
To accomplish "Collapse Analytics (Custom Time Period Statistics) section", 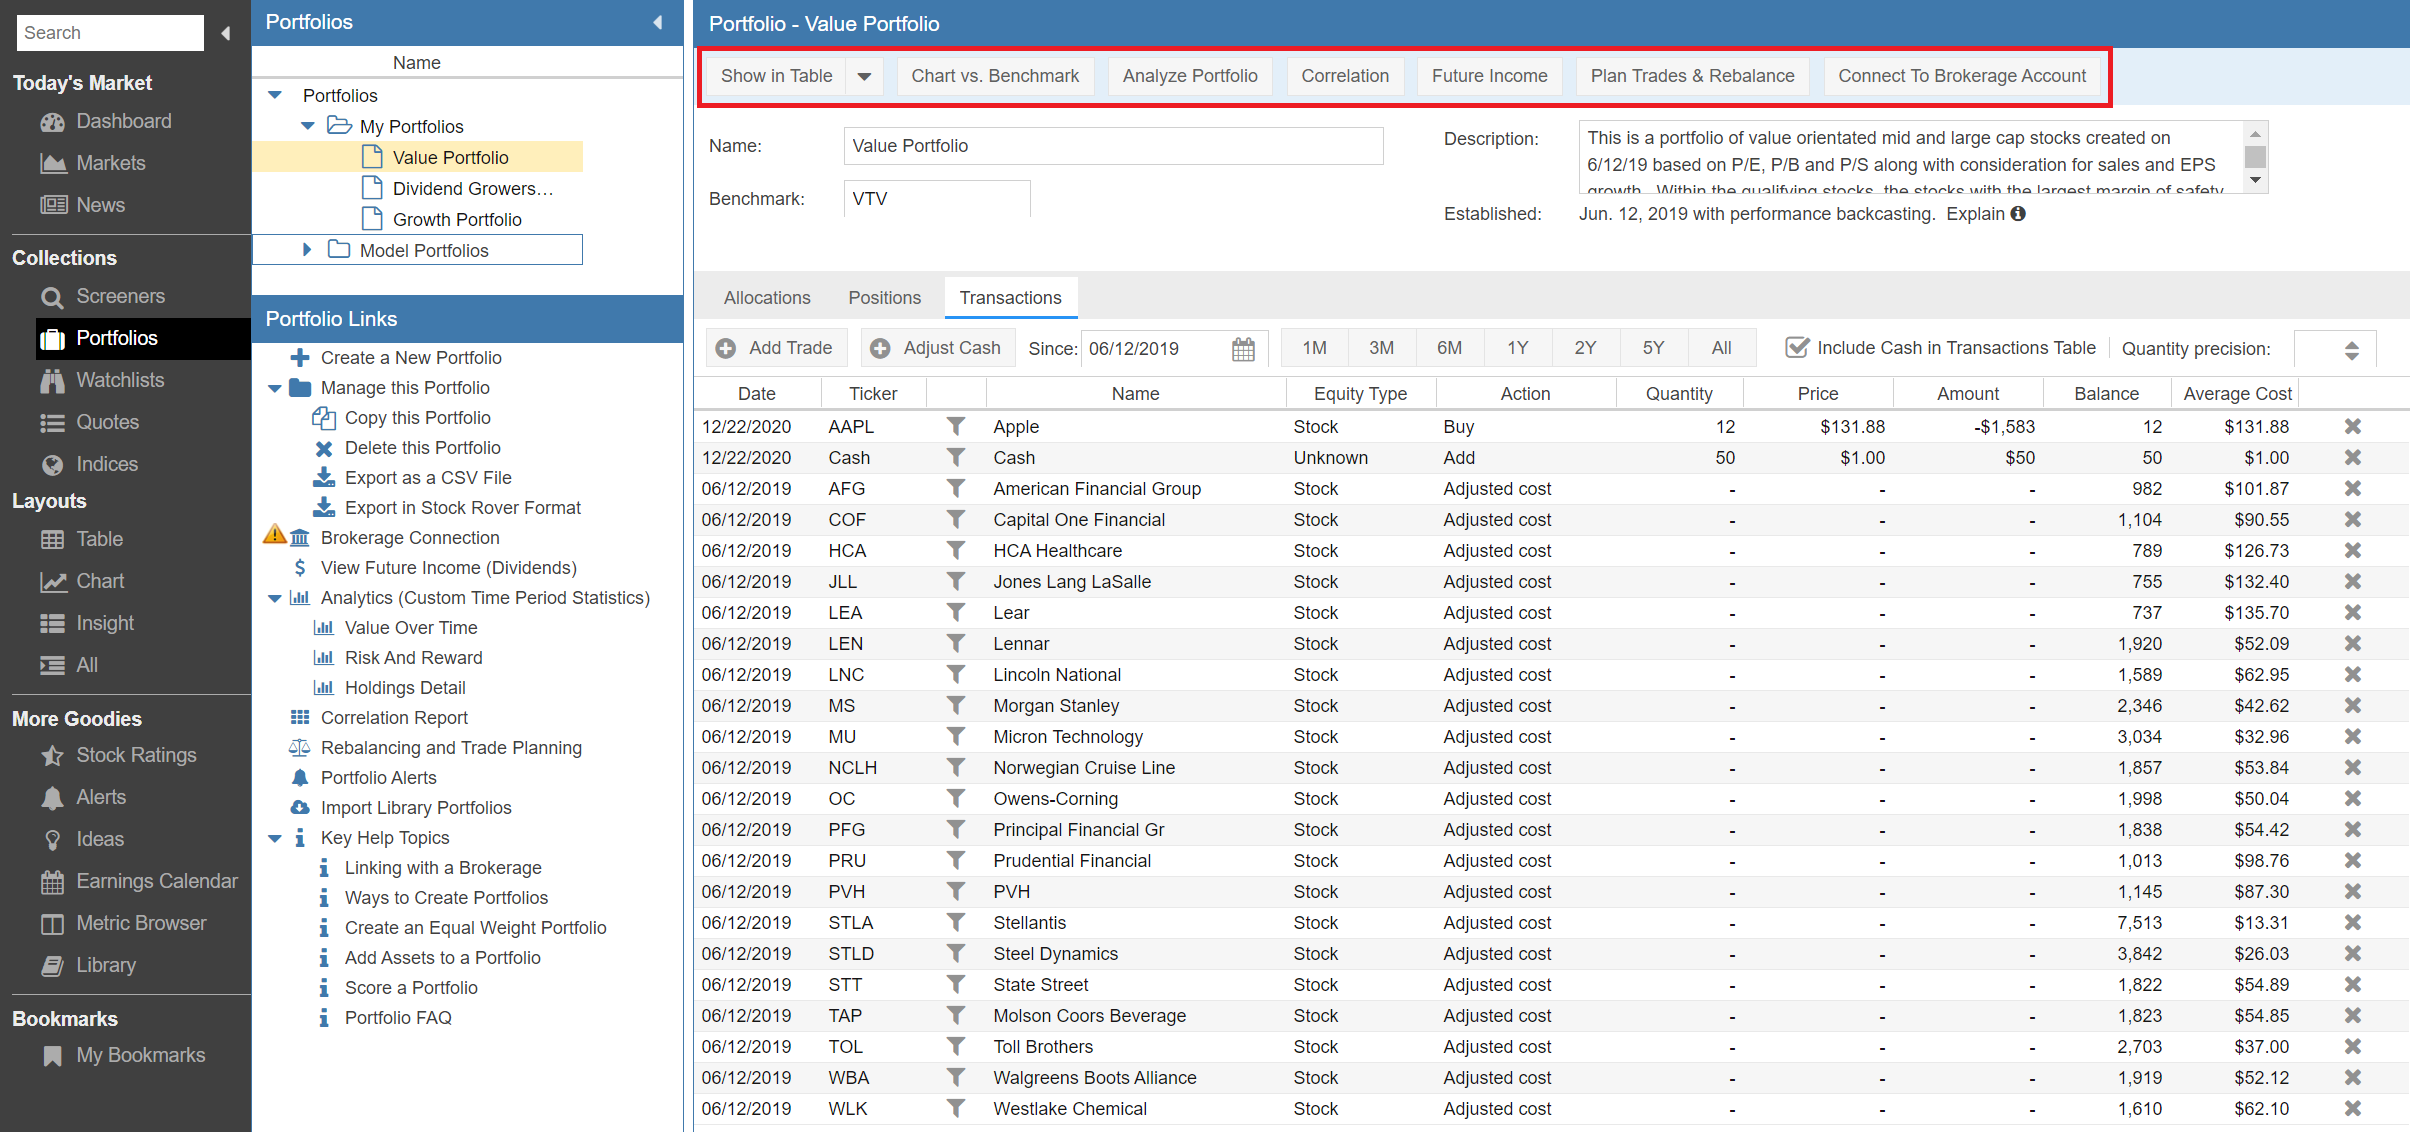I will pyautogui.click(x=275, y=598).
